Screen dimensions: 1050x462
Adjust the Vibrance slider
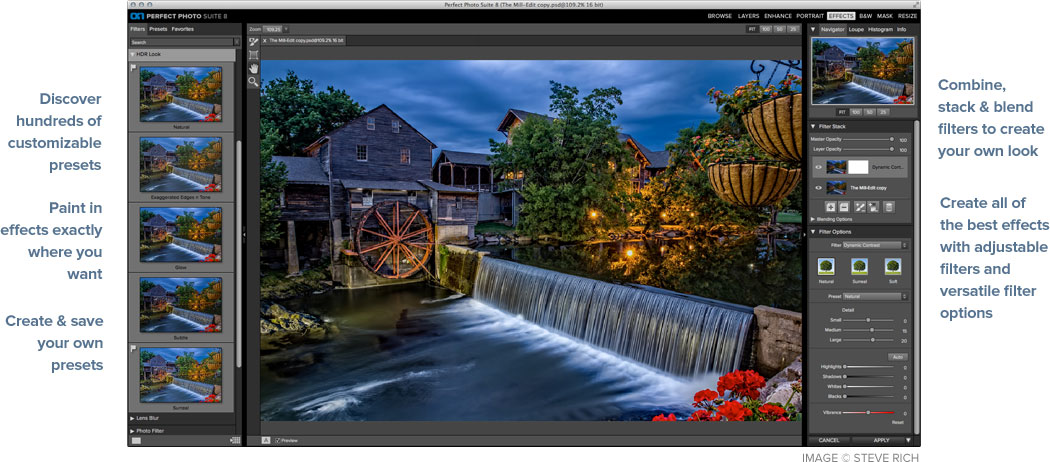coord(868,413)
